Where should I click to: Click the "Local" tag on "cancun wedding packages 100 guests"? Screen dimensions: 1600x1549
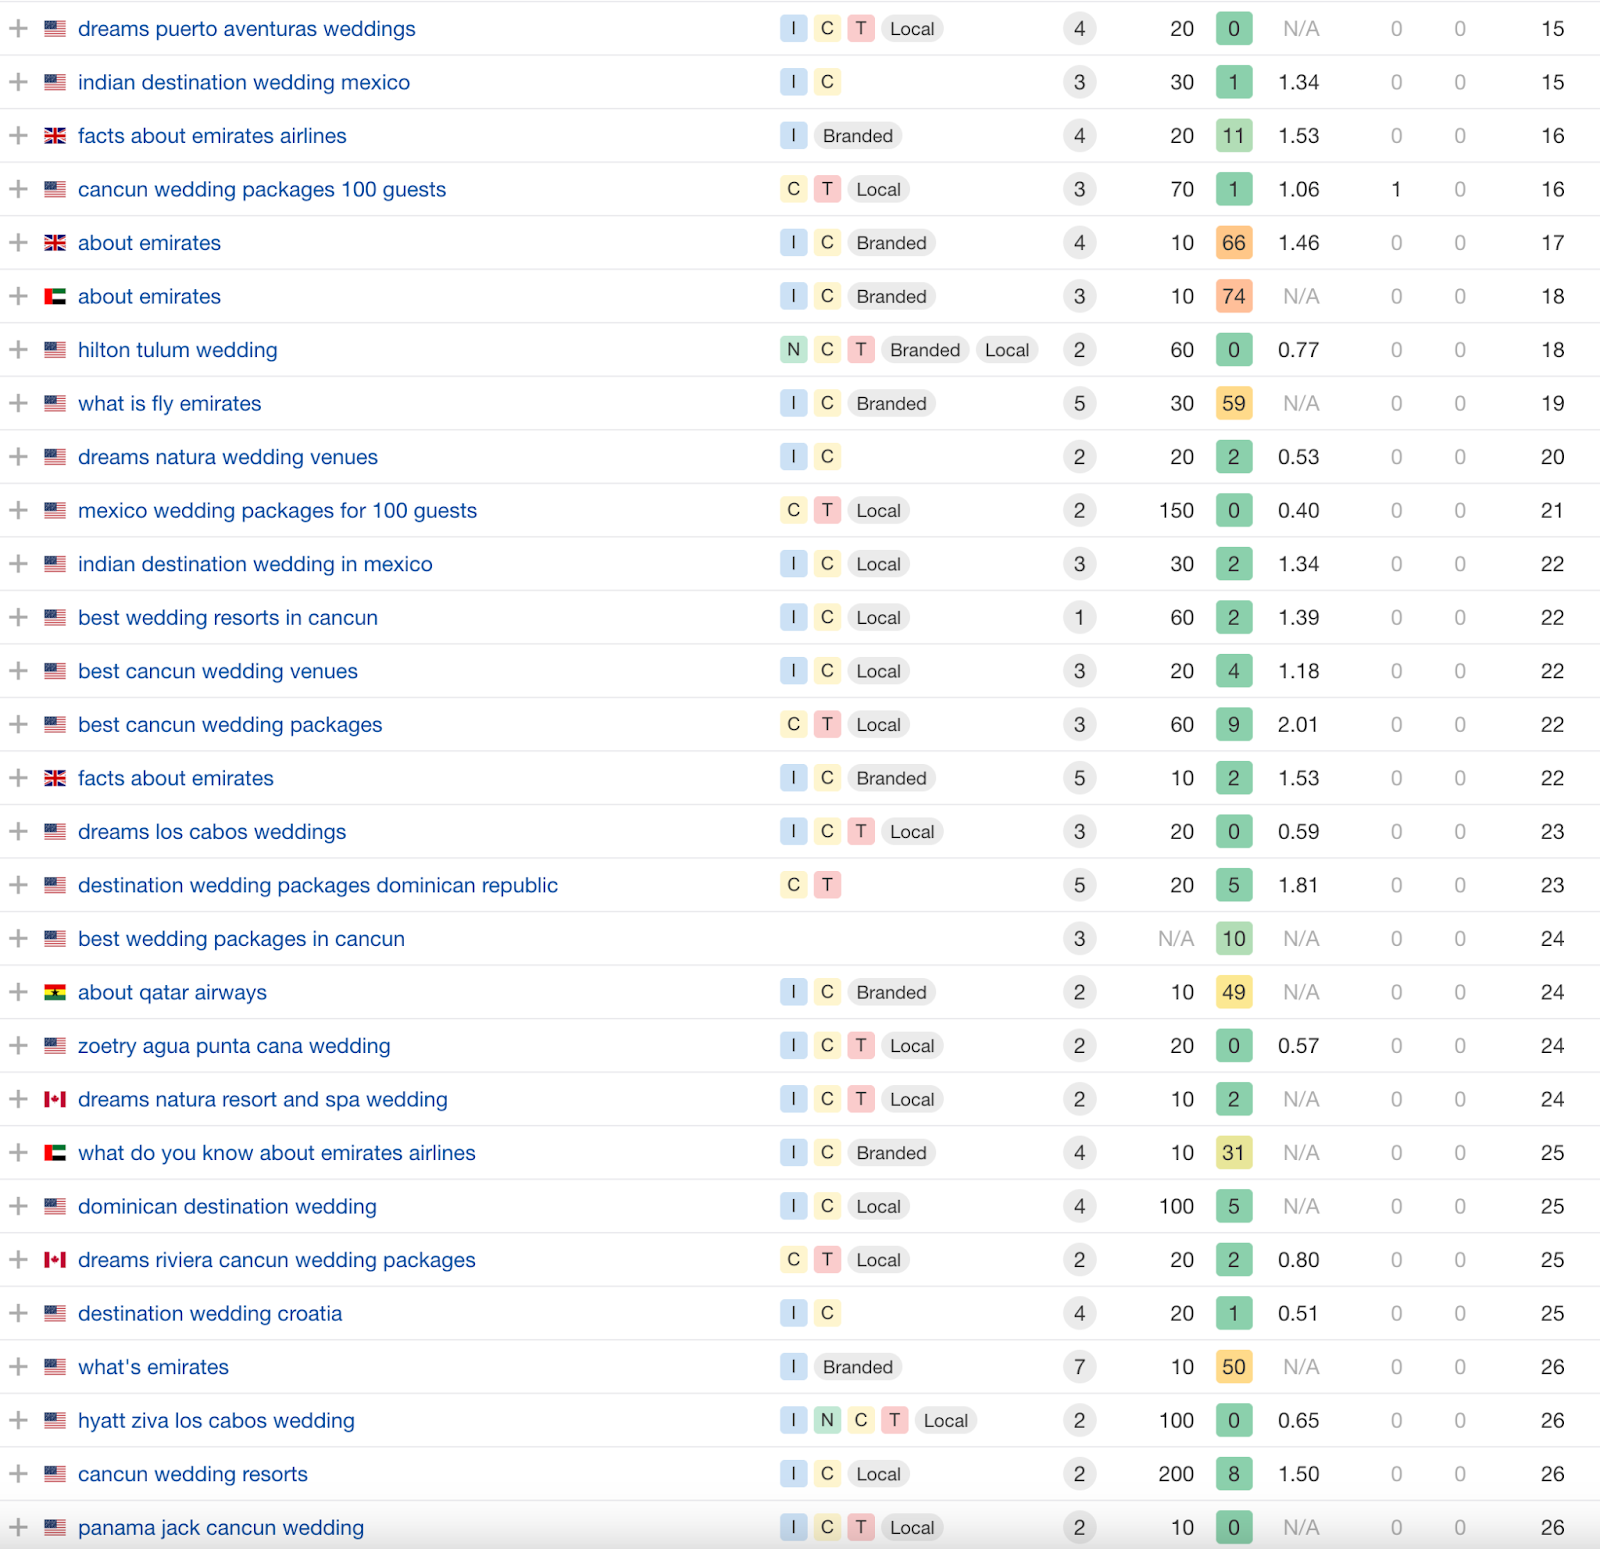click(x=877, y=189)
